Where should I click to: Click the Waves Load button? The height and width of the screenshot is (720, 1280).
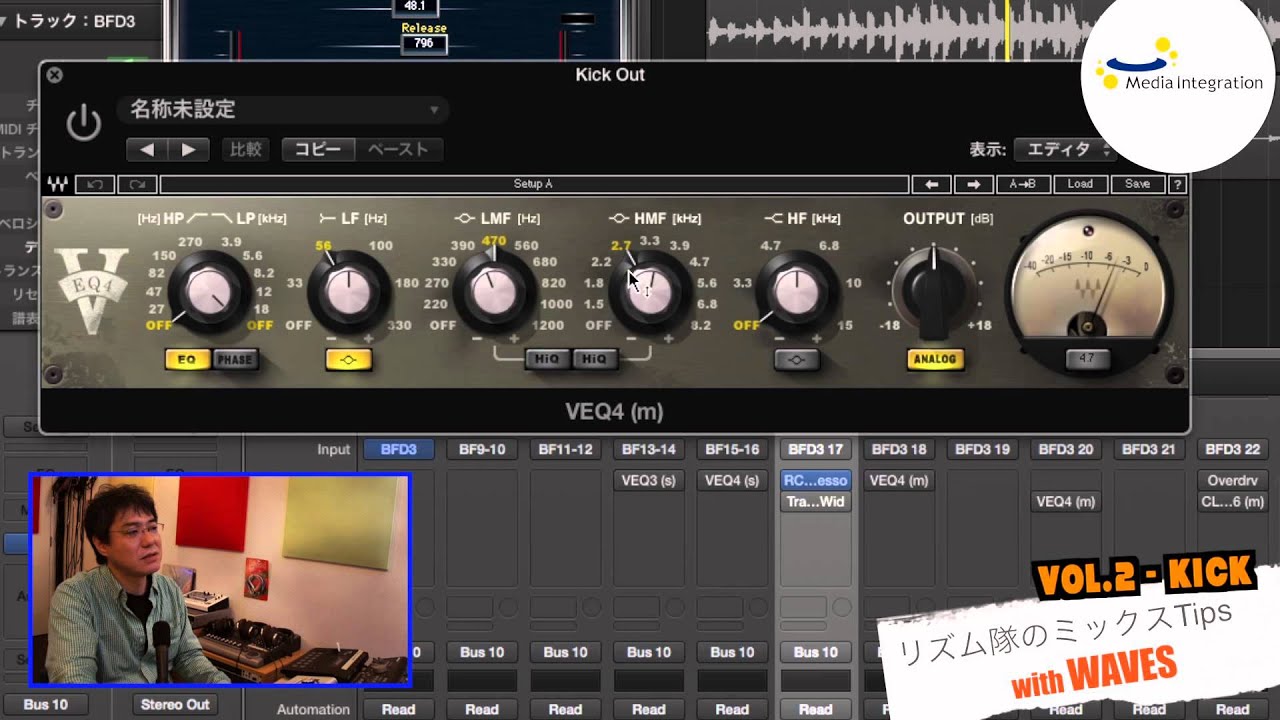(x=1080, y=184)
